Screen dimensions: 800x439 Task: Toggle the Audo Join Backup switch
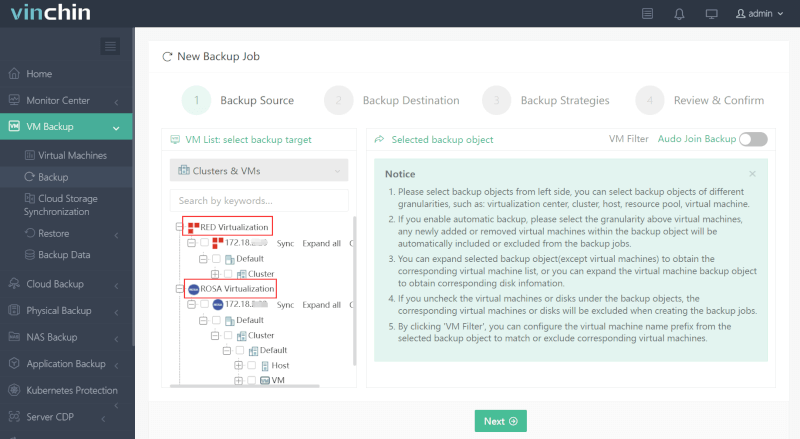click(753, 139)
